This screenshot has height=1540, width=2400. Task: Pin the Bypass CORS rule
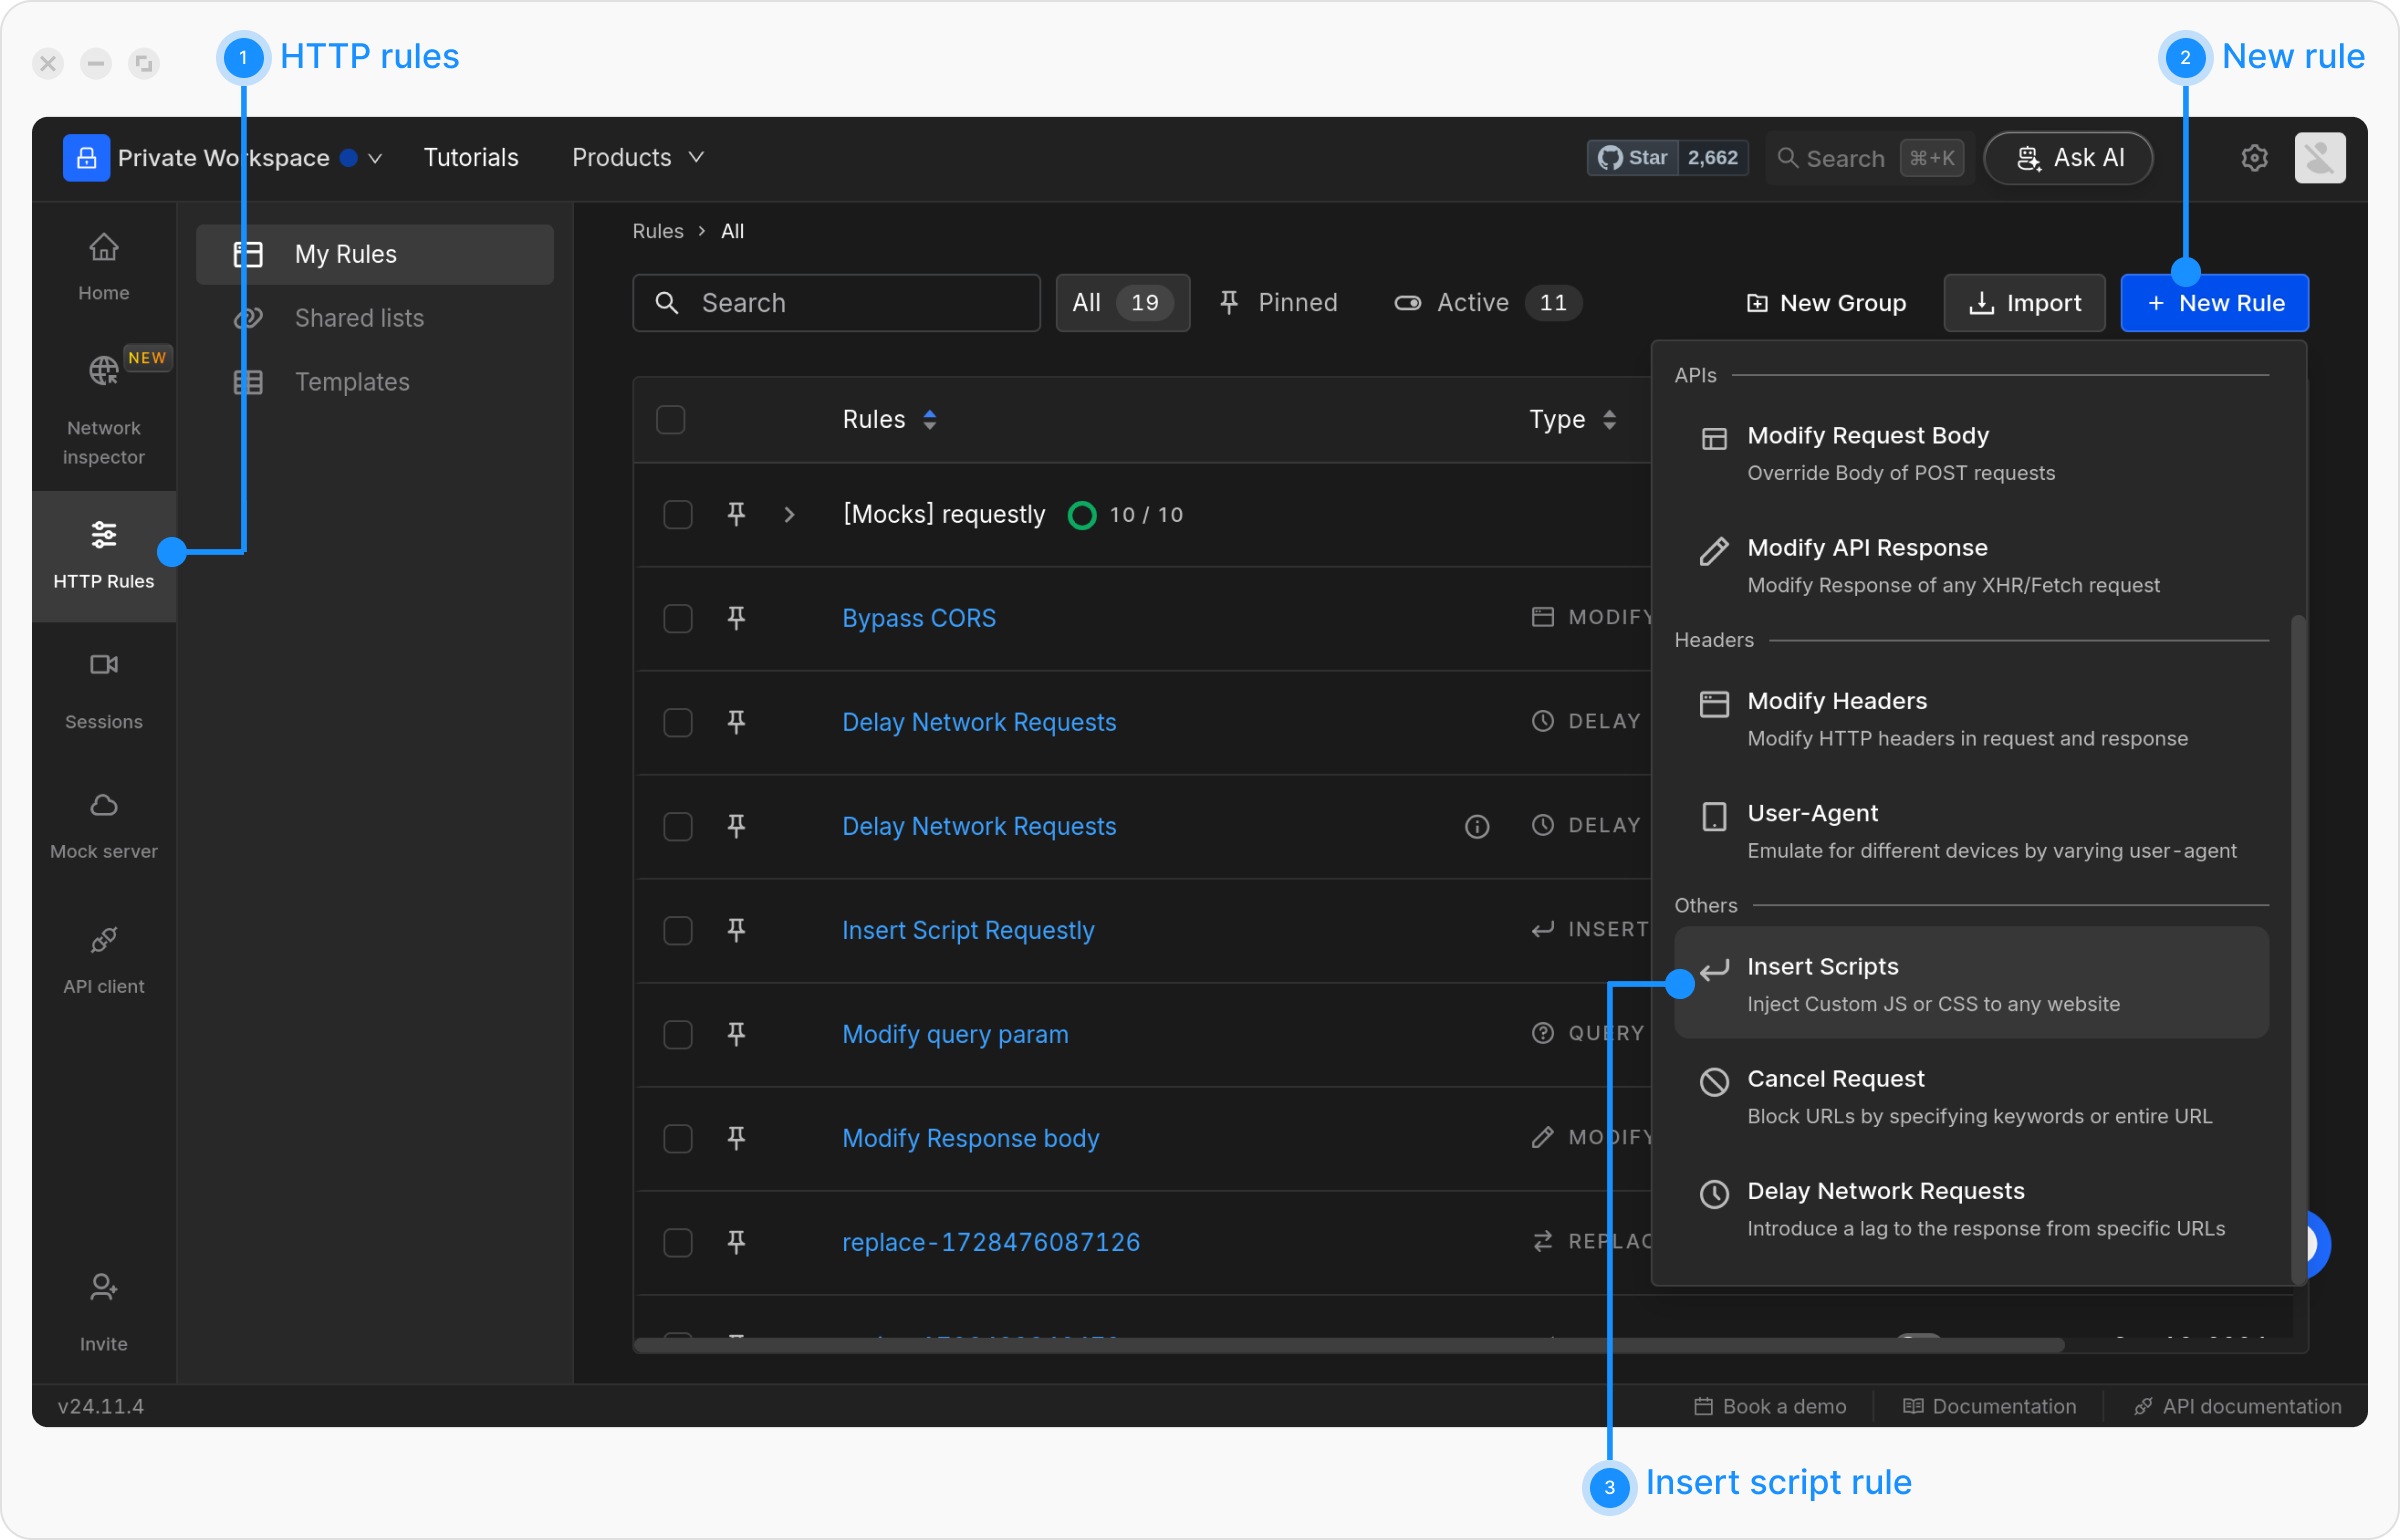coord(736,618)
